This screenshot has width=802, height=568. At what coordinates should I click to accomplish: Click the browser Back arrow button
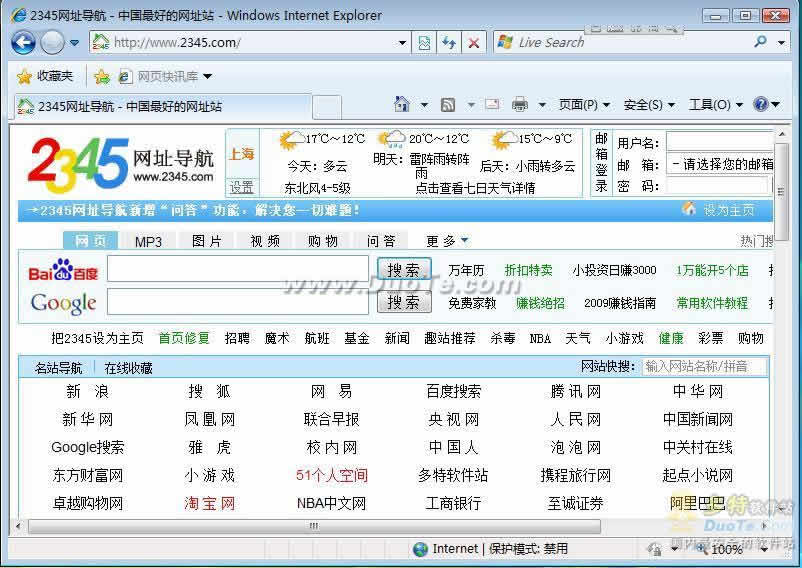tap(24, 42)
